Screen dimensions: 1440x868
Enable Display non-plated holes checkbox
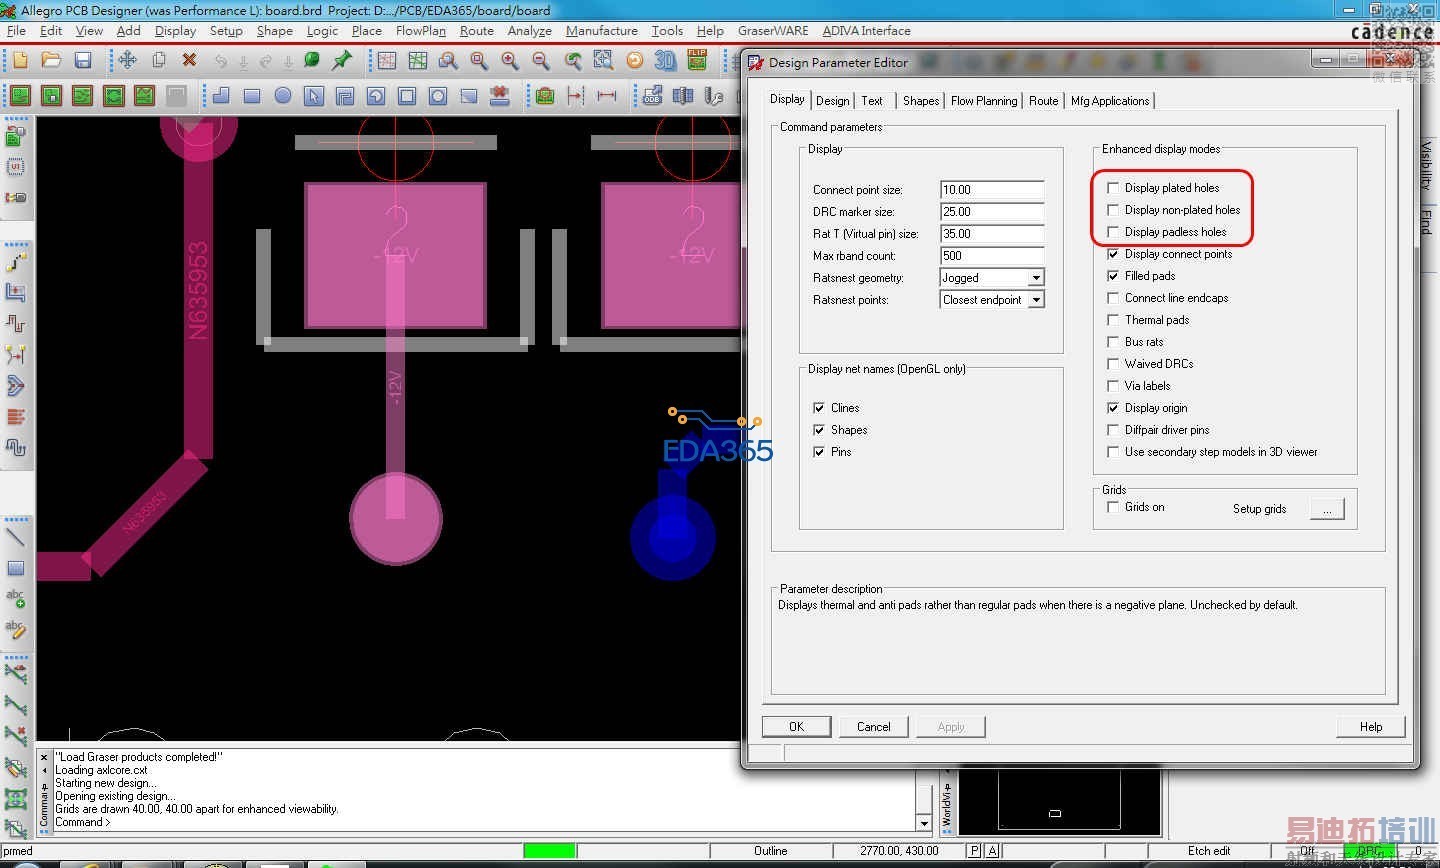click(x=1113, y=210)
